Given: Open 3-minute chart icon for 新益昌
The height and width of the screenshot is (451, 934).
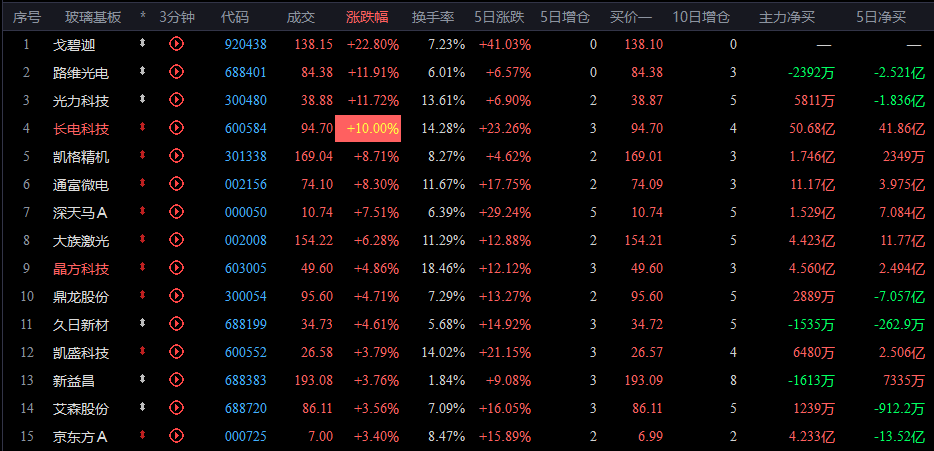Looking at the screenshot, I should (176, 380).
